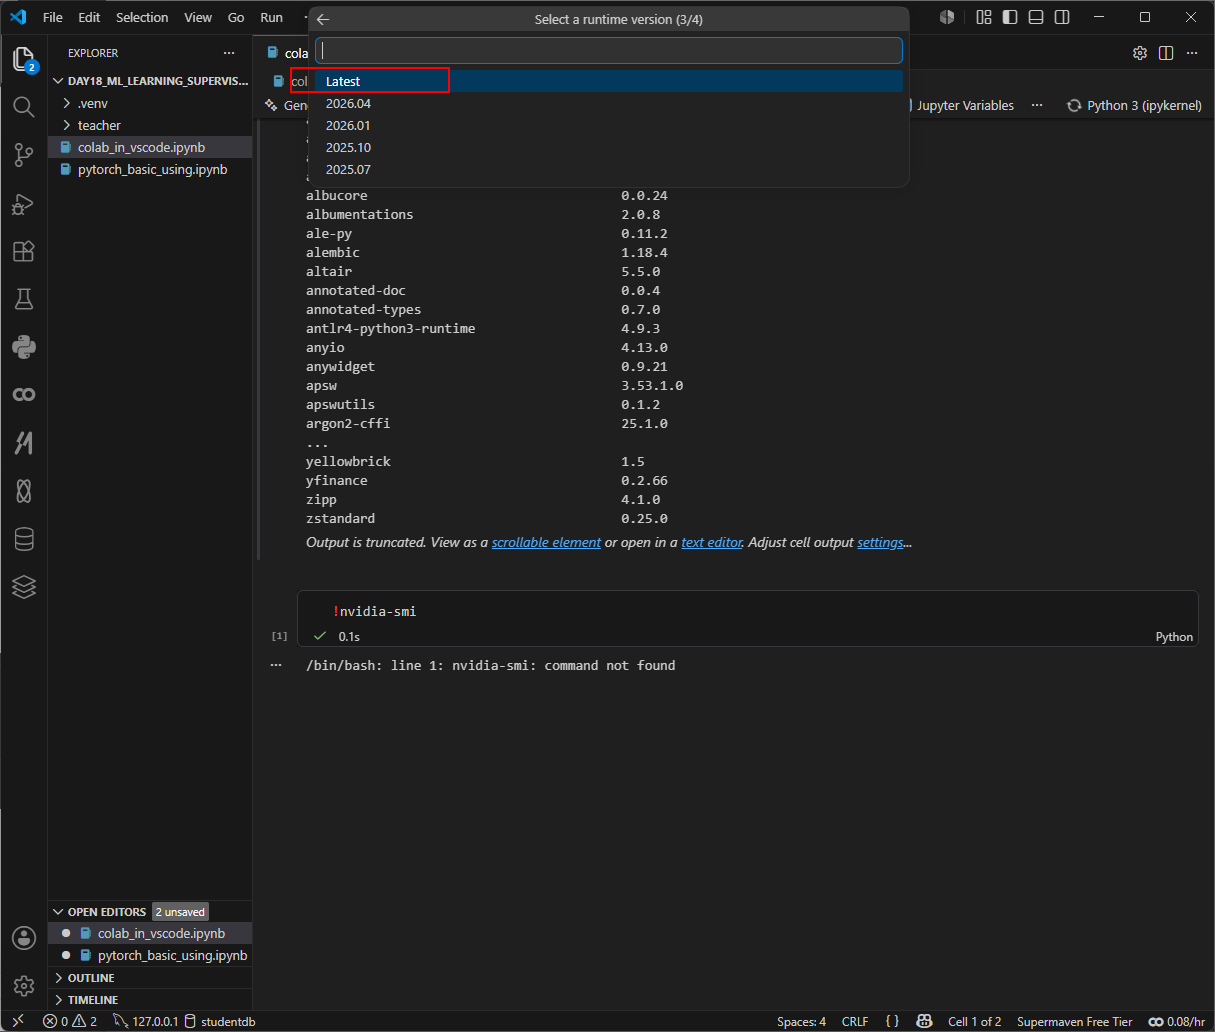The image size is (1215, 1032).
Task: Open the Search view
Action: 24,106
